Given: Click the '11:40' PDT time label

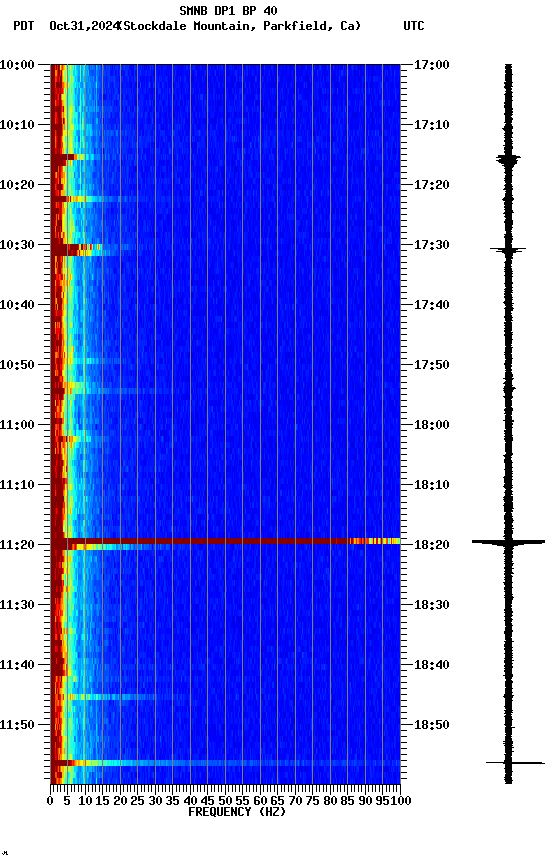Looking at the screenshot, I should [17, 666].
